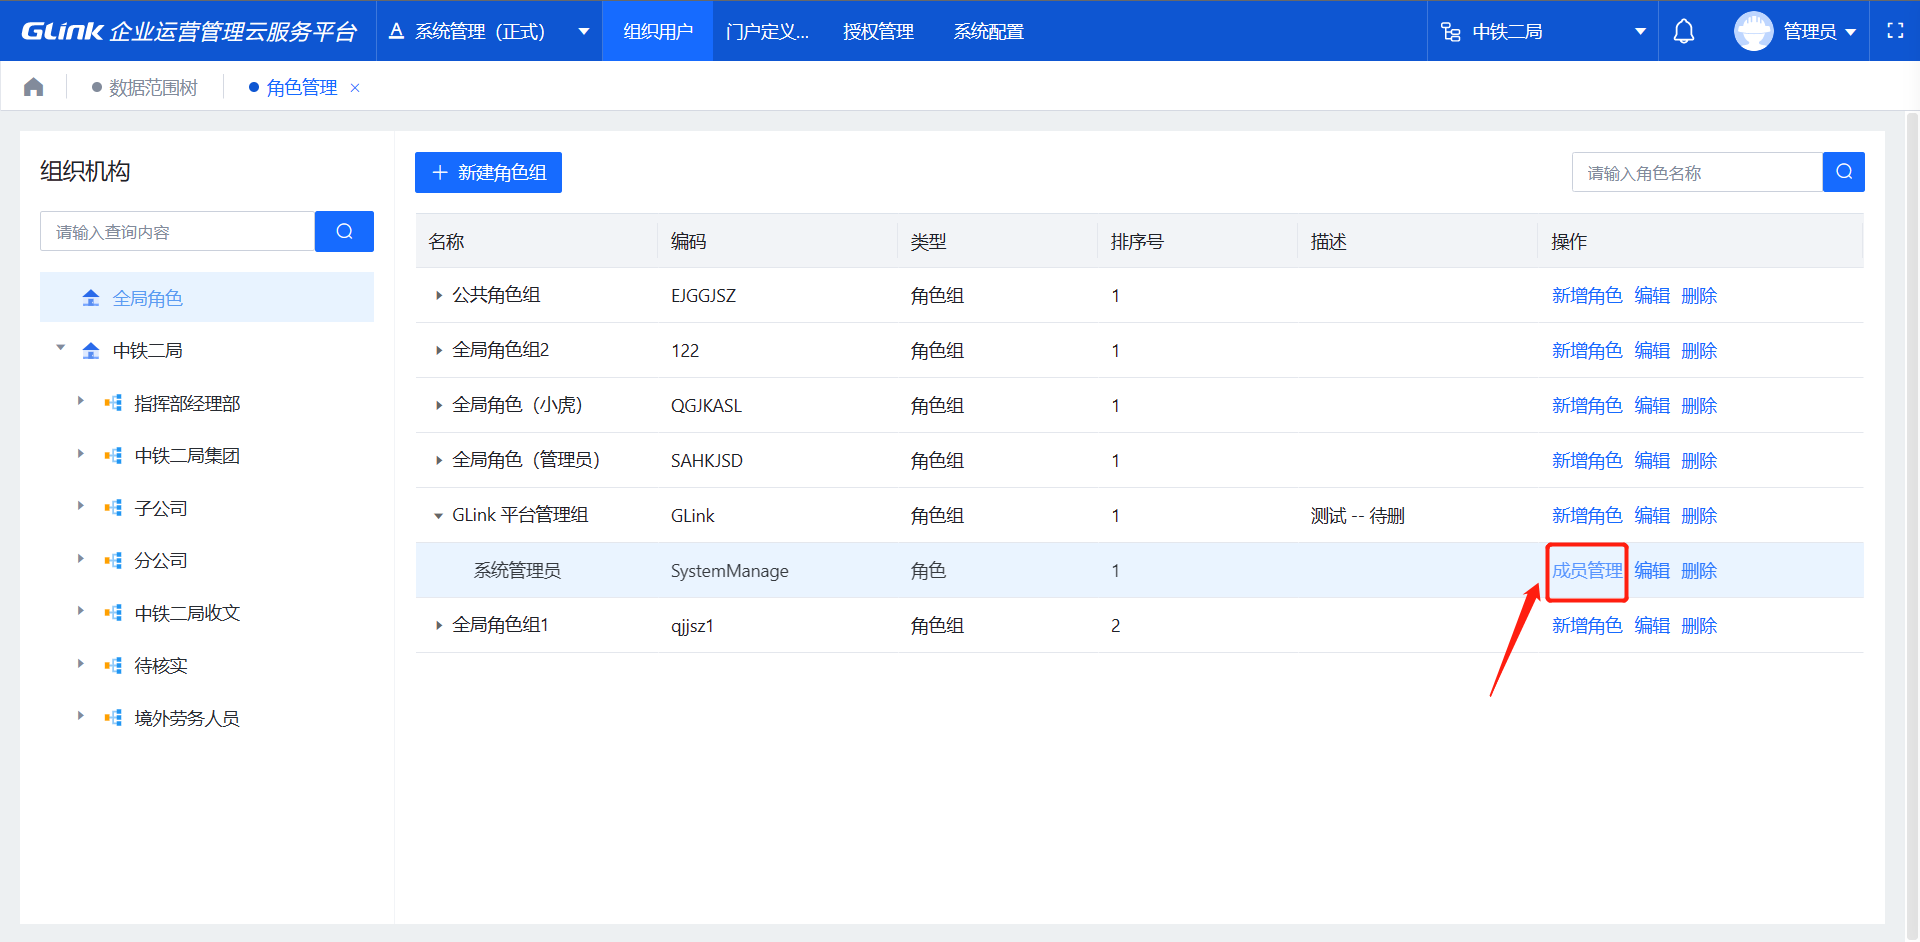The width and height of the screenshot is (1920, 942).
Task: Open the 系统配置 menu
Action: coord(988,31)
